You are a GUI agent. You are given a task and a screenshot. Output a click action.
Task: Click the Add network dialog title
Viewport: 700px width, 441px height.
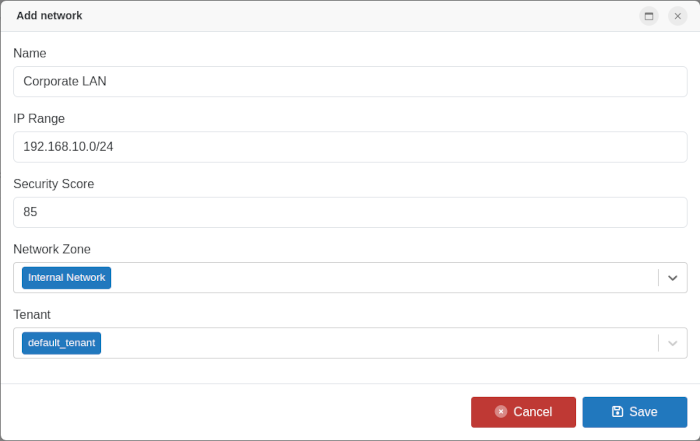(x=49, y=16)
